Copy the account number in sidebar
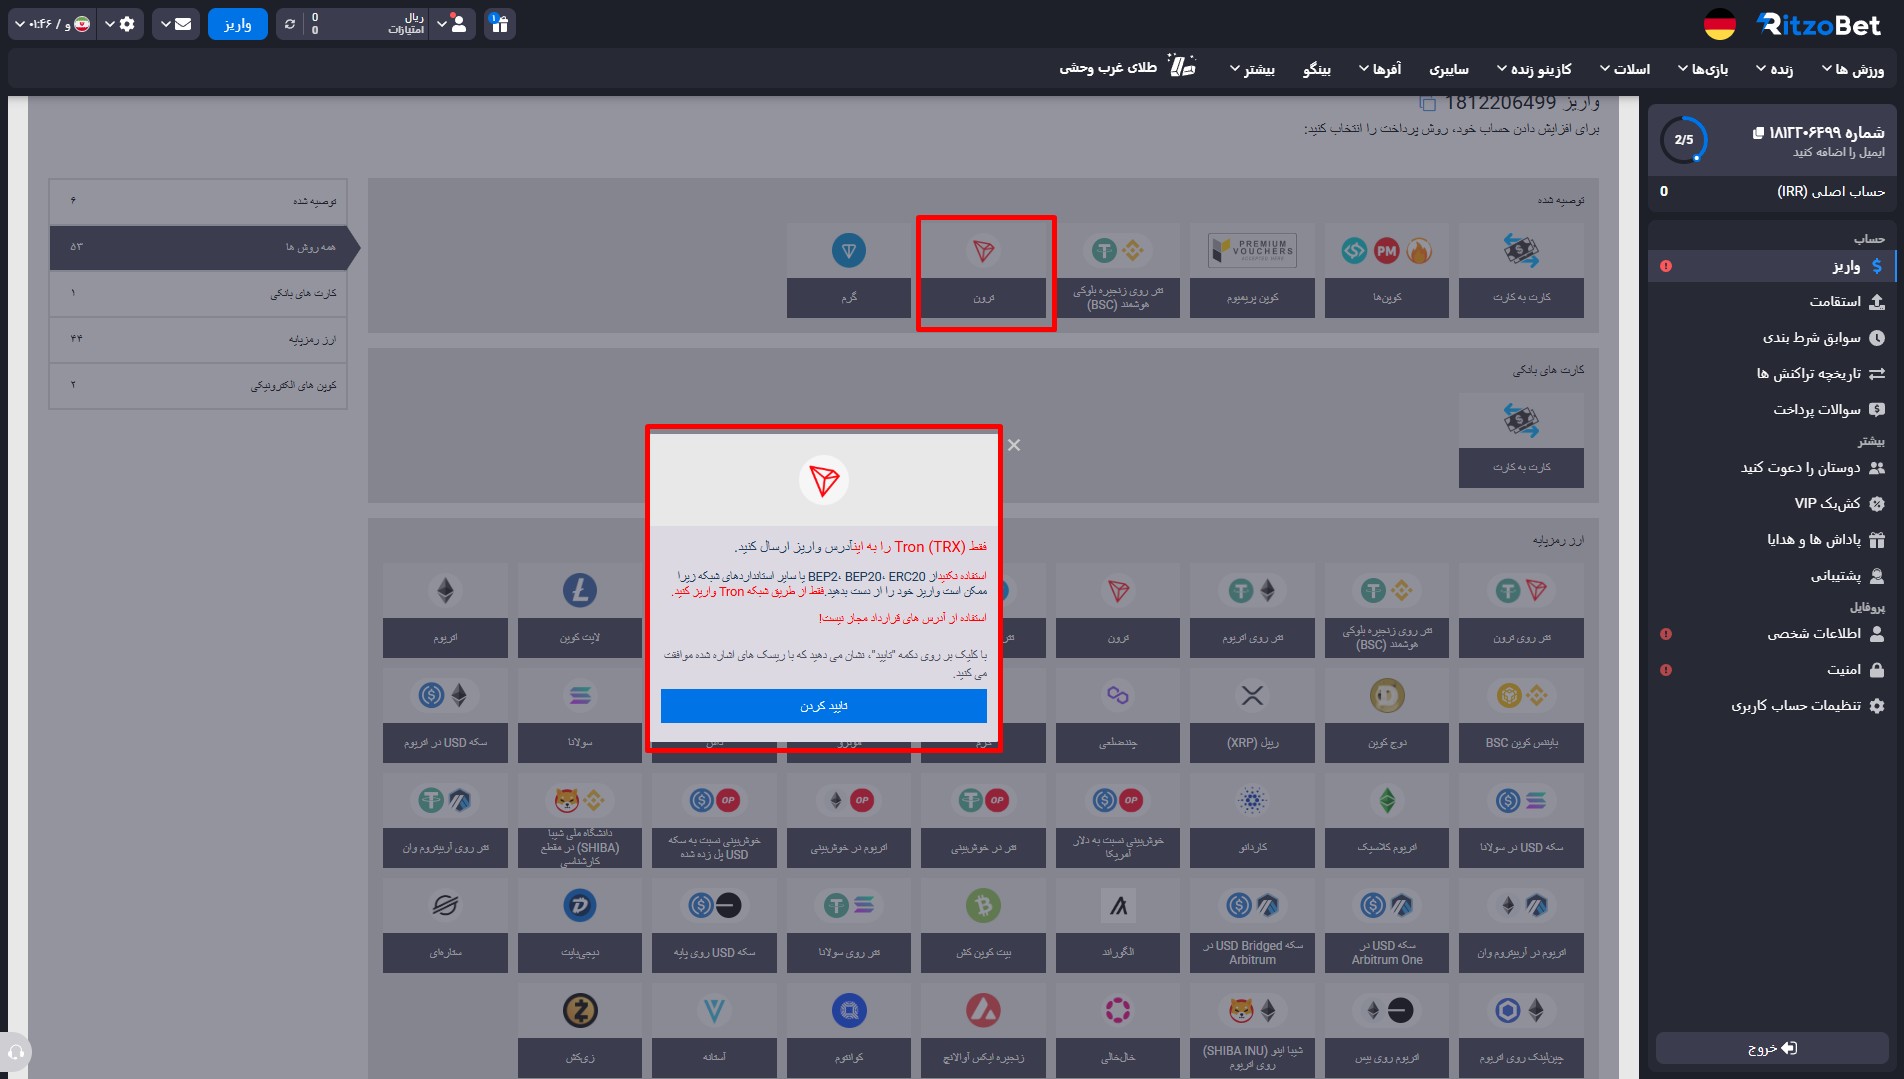The height and width of the screenshot is (1079, 1904). coord(1758,133)
